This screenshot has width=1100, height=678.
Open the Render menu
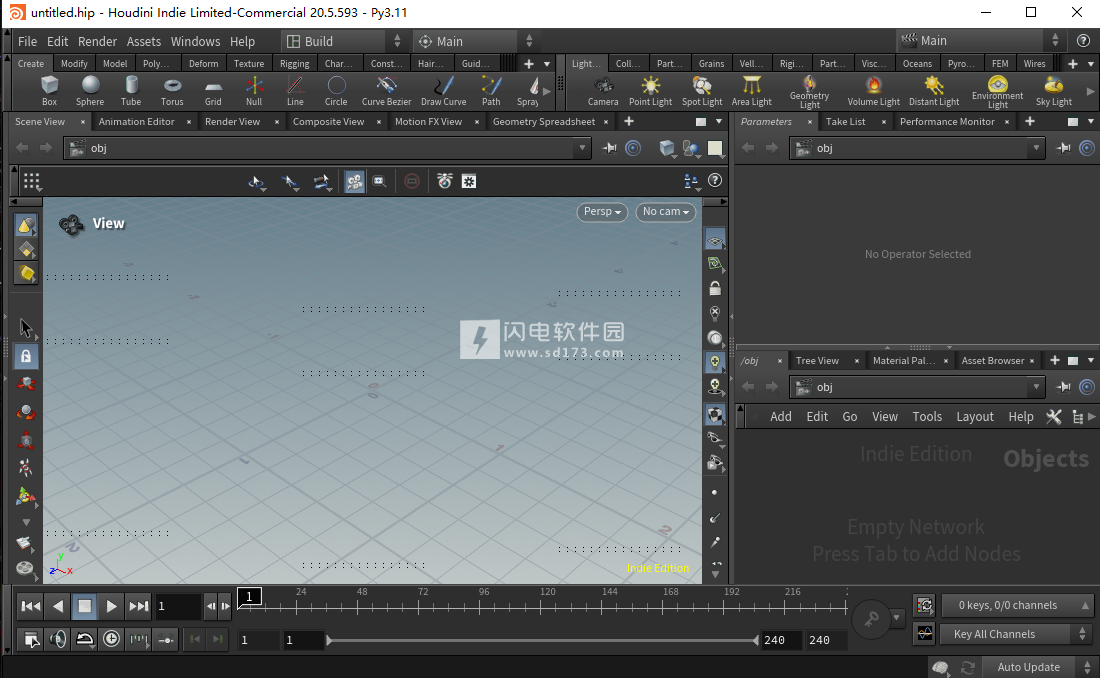point(97,41)
